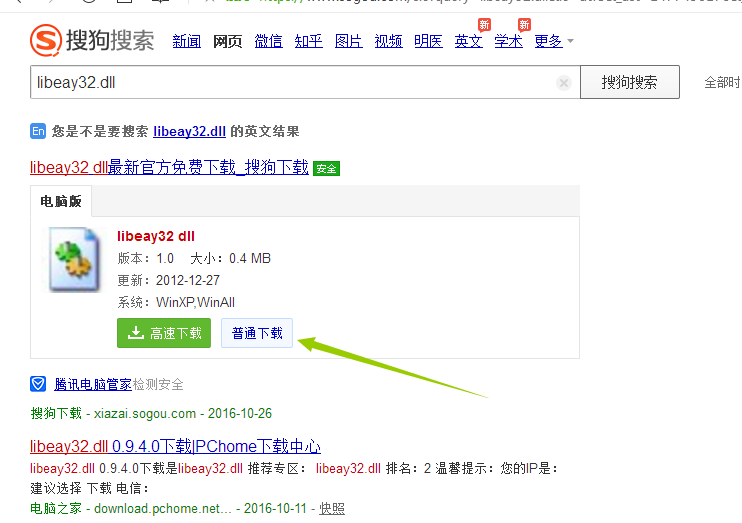Click the green 安全 badge
The width and height of the screenshot is (742, 523).
pyautogui.click(x=326, y=168)
